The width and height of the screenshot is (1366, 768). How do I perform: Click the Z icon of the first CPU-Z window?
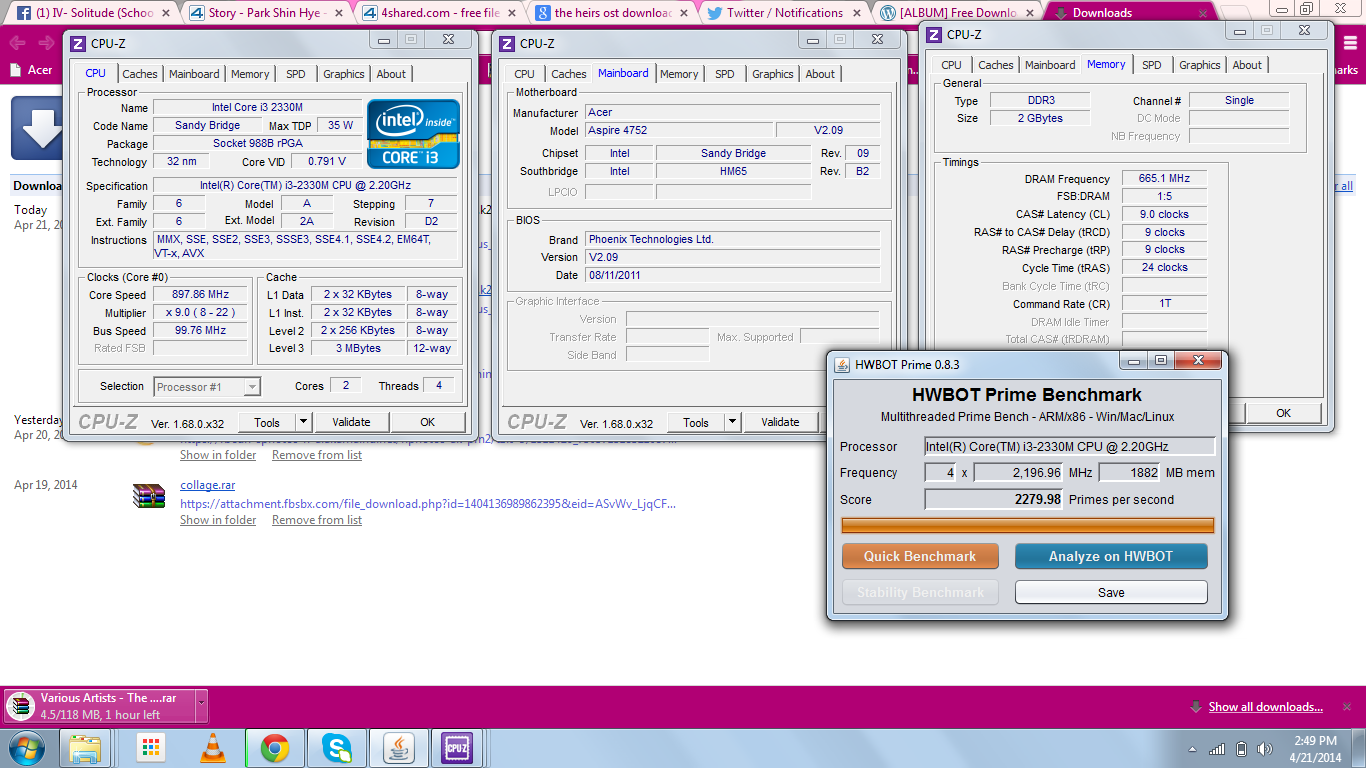[77, 43]
